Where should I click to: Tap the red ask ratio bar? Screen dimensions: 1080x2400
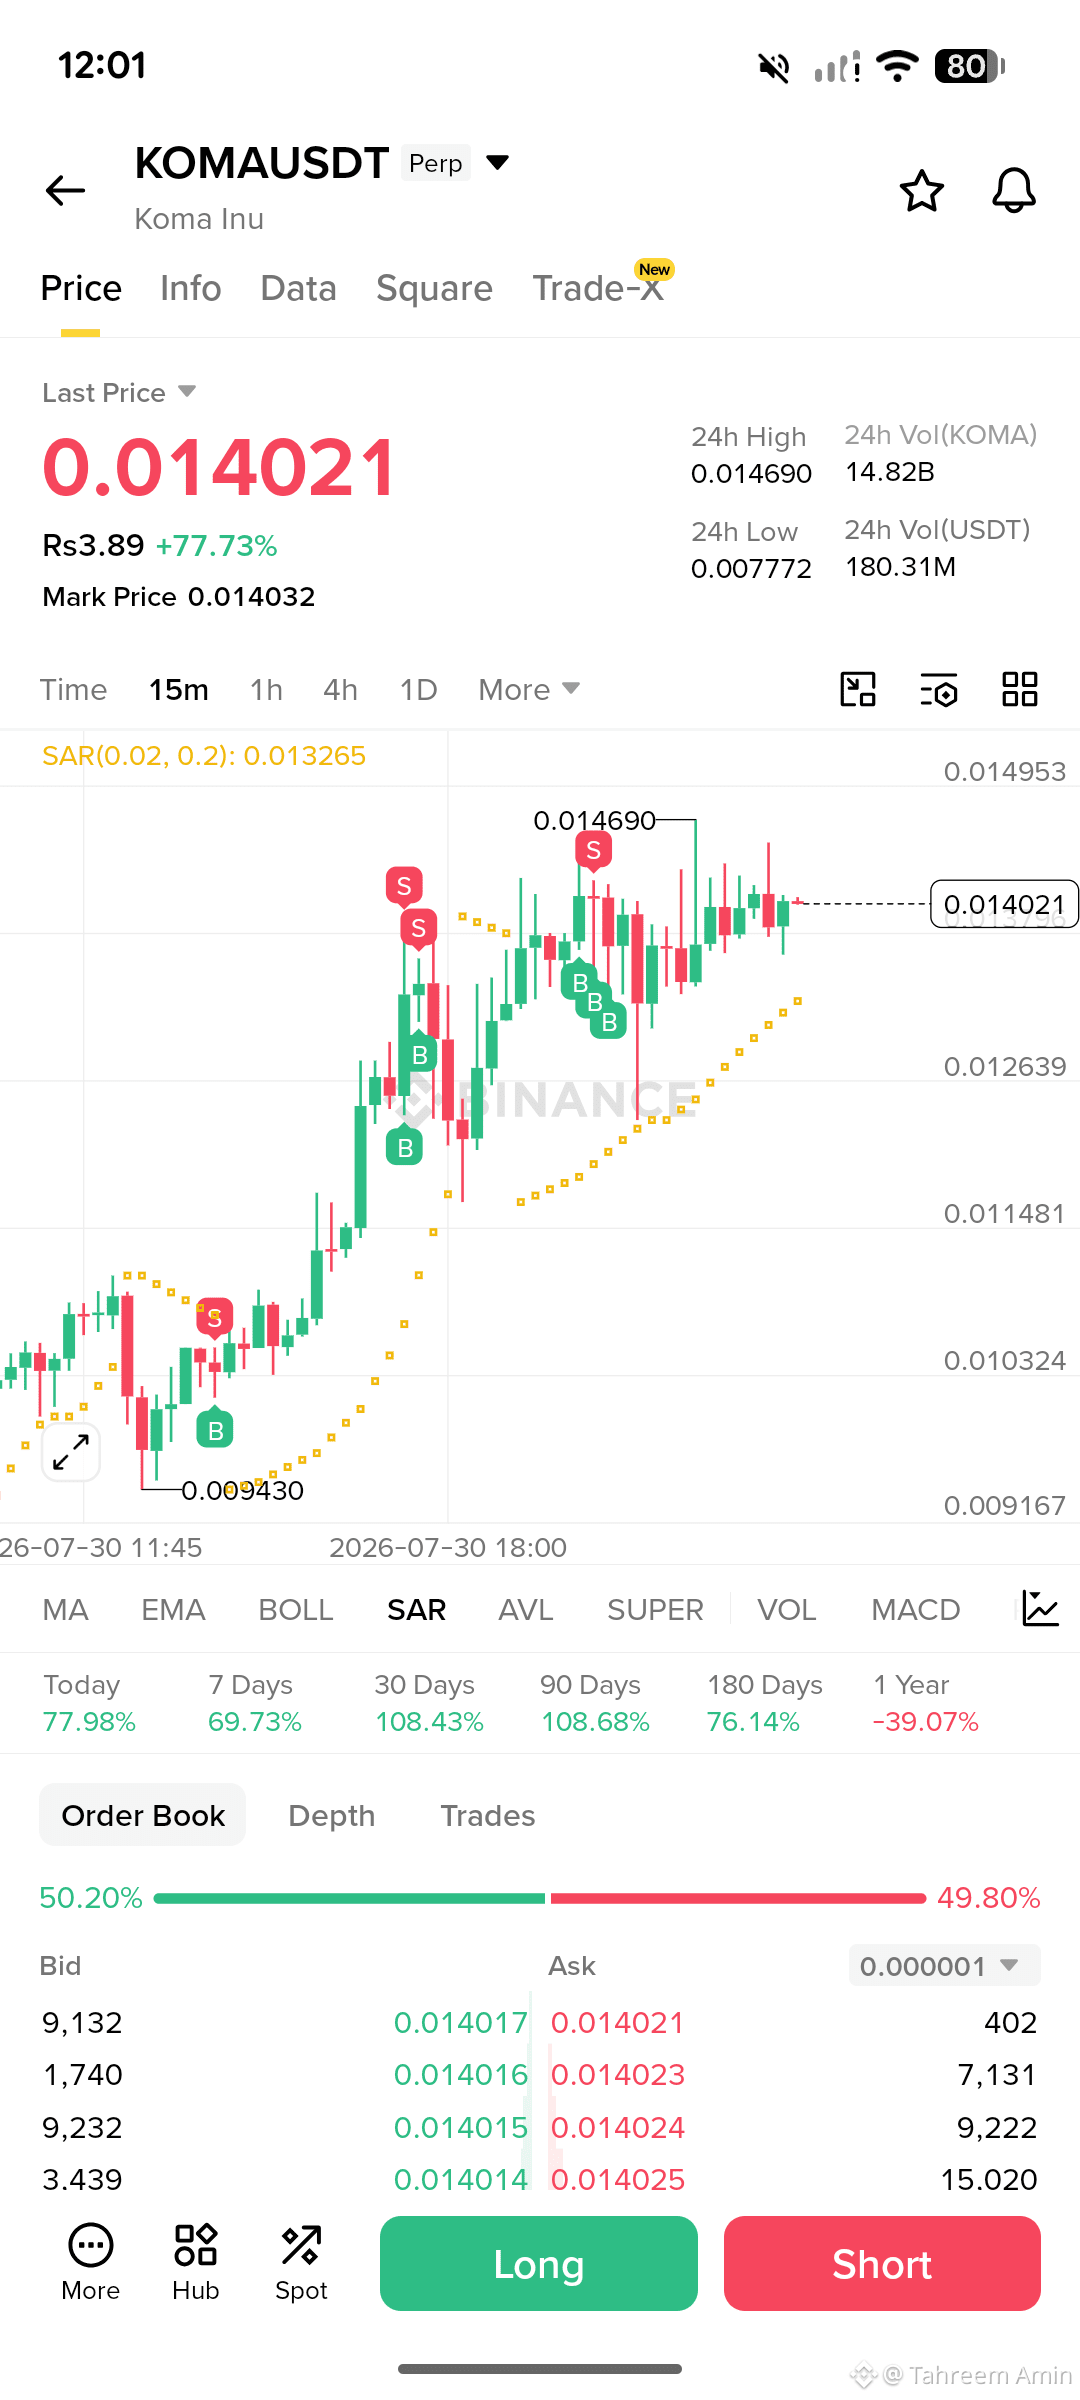(738, 1898)
